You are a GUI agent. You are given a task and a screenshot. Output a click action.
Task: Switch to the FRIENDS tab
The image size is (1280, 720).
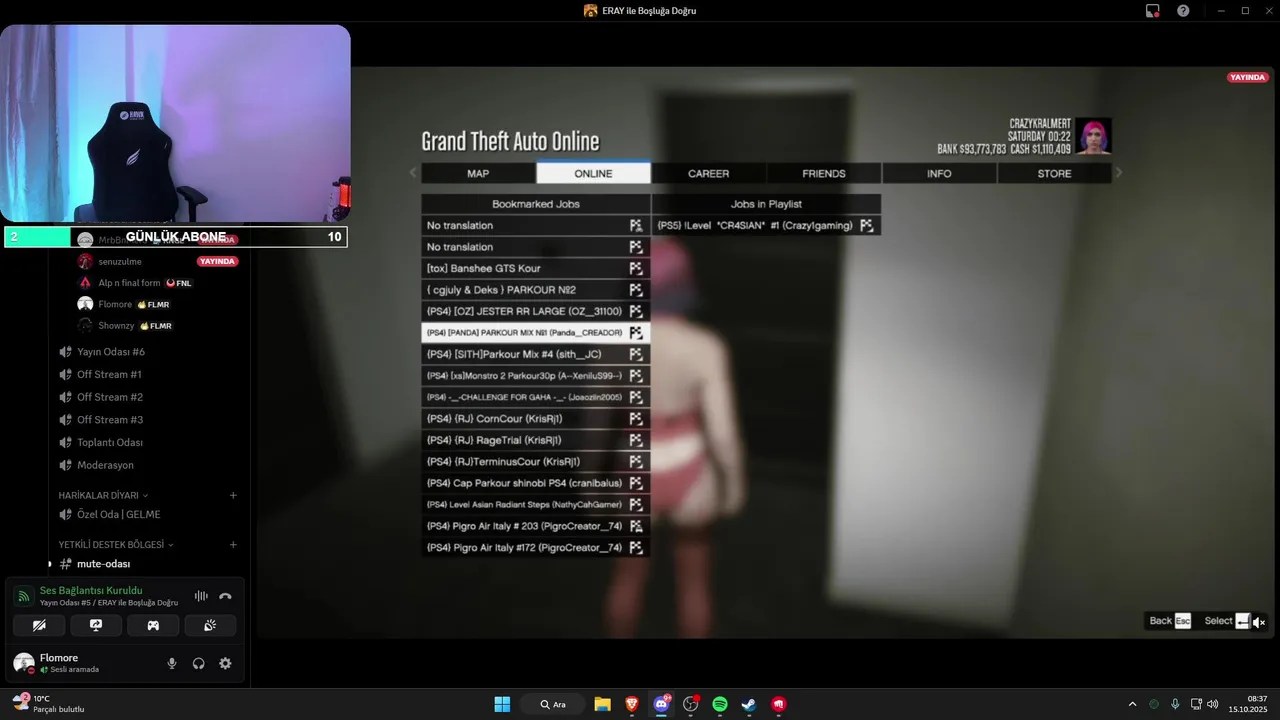[x=824, y=173]
